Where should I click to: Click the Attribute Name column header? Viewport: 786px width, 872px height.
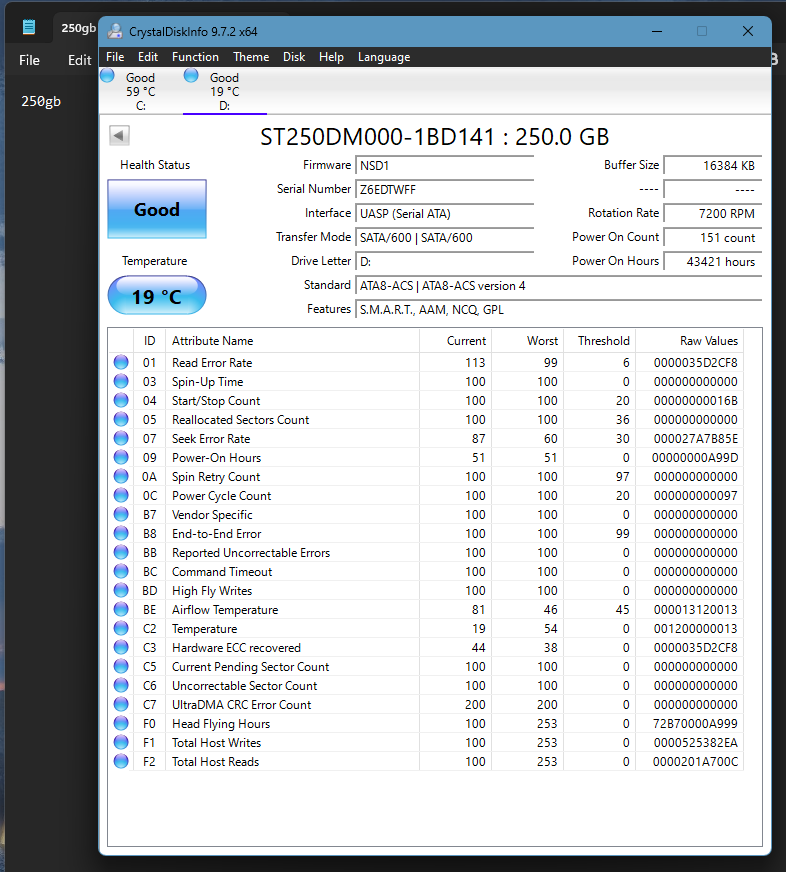[213, 341]
